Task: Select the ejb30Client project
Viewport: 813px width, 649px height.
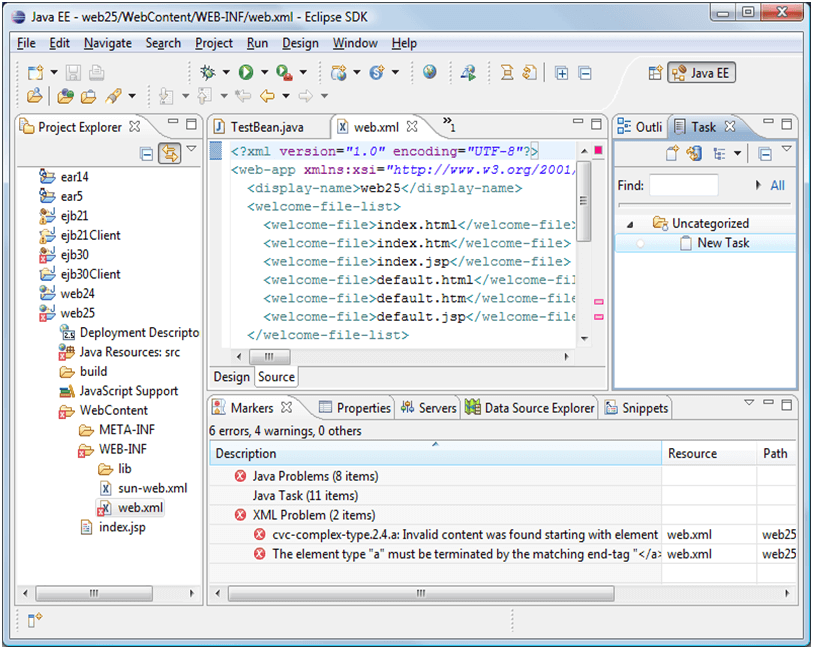Action: 80,274
